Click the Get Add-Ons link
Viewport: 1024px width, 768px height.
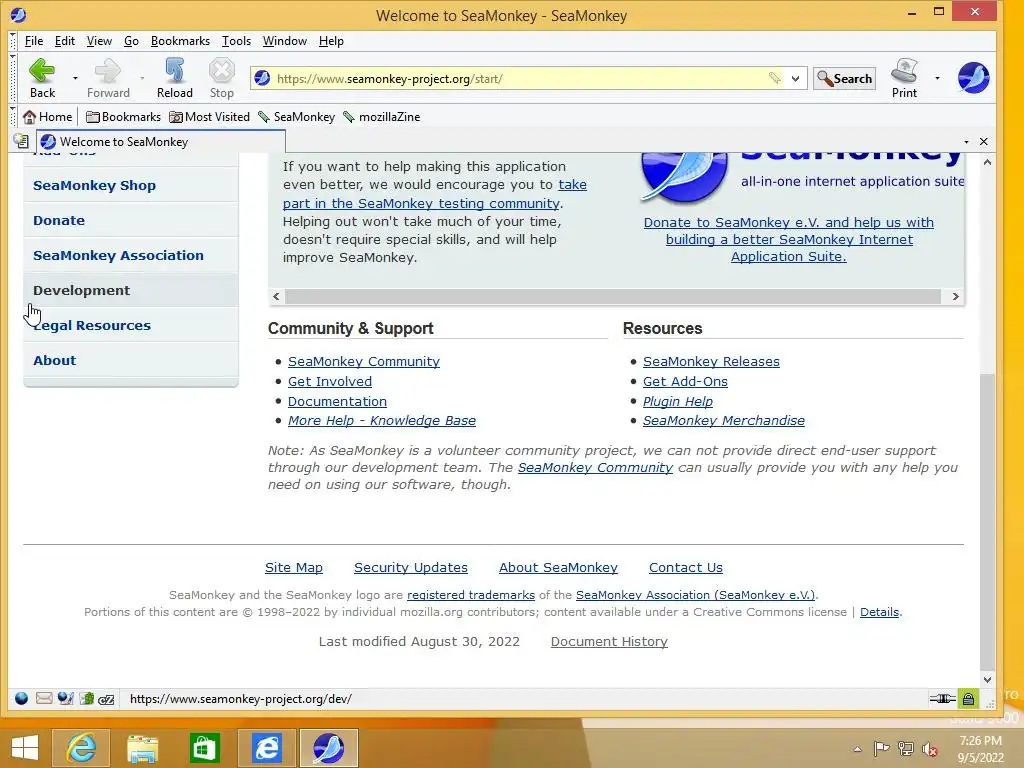[685, 381]
